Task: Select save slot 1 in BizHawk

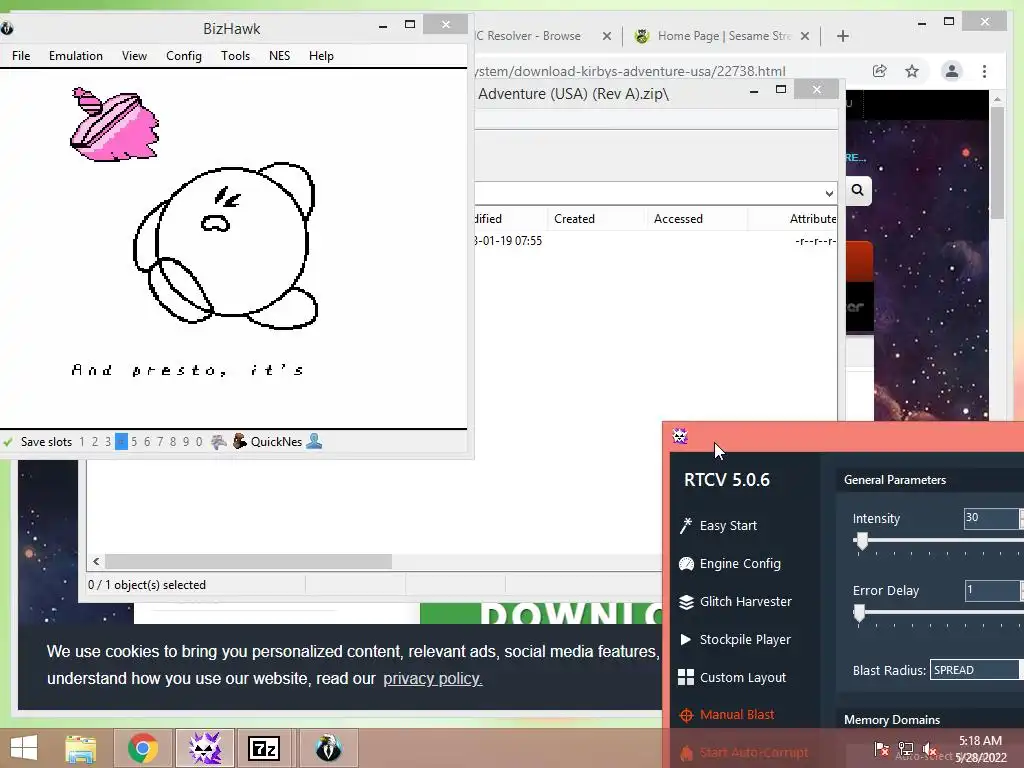Action: [x=82, y=442]
